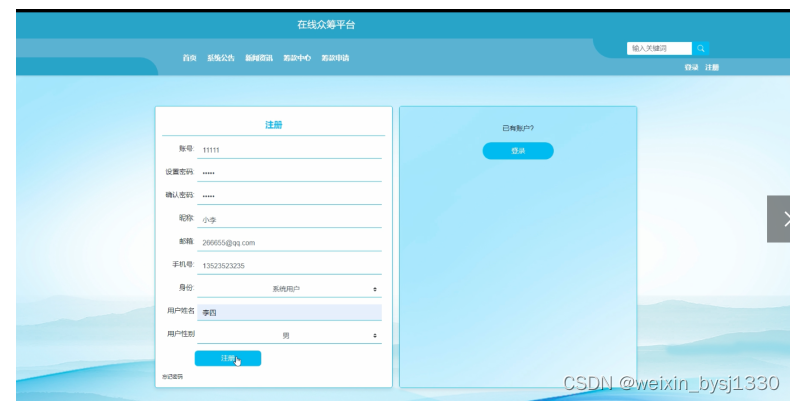The height and width of the screenshot is (403, 795).
Task: Focus the 输入关键词 search box
Action: coord(659,48)
